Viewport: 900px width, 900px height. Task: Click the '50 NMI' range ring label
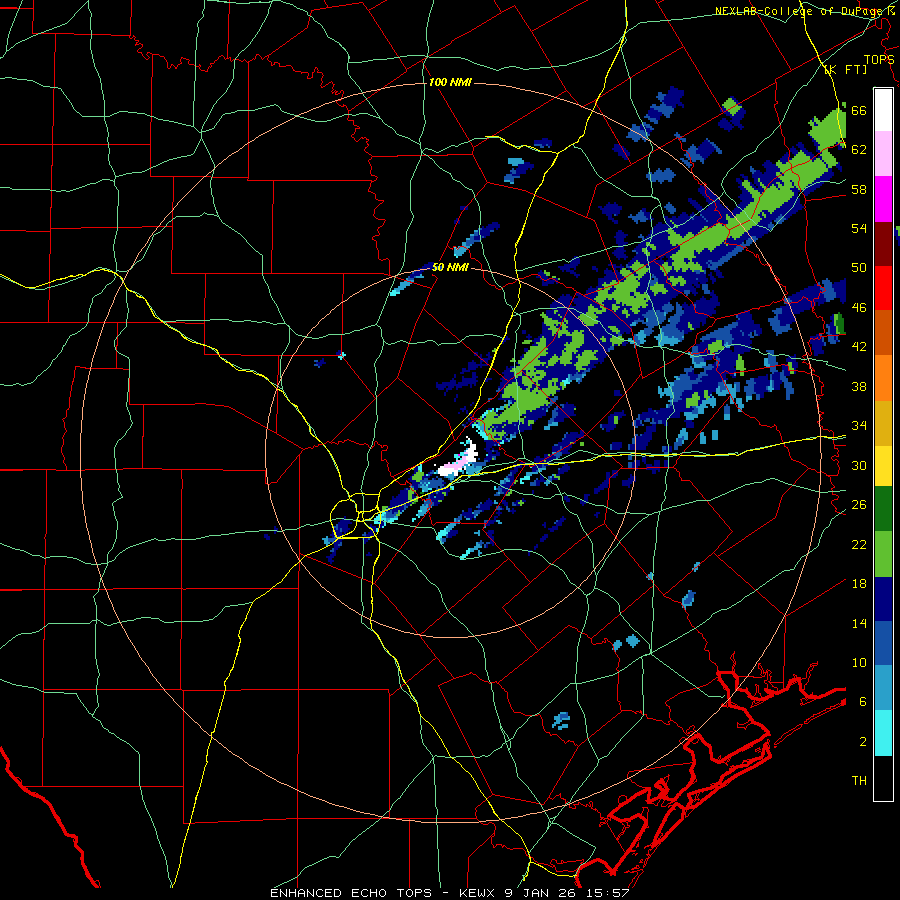pyautogui.click(x=450, y=267)
